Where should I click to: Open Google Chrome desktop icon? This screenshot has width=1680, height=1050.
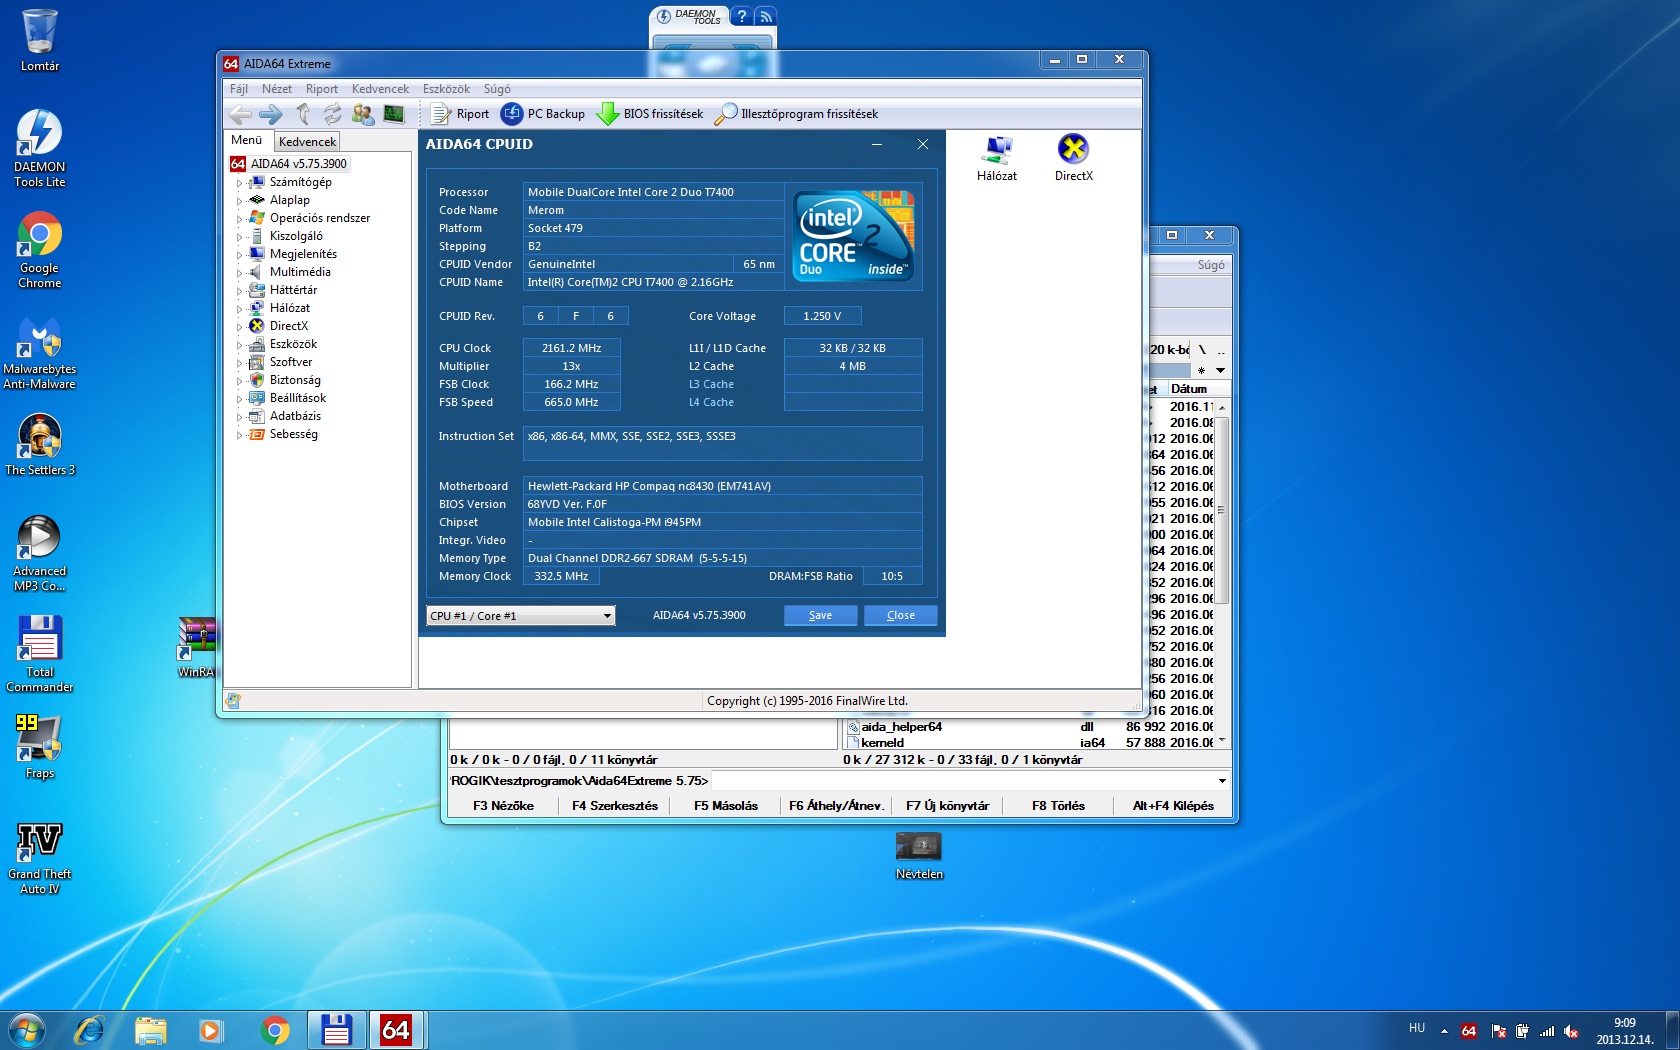(x=40, y=251)
